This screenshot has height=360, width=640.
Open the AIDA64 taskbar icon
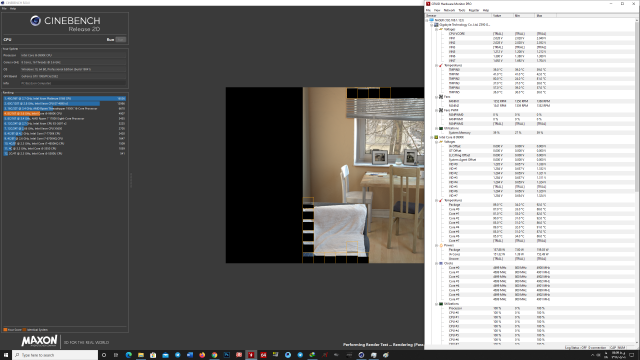tap(263, 355)
